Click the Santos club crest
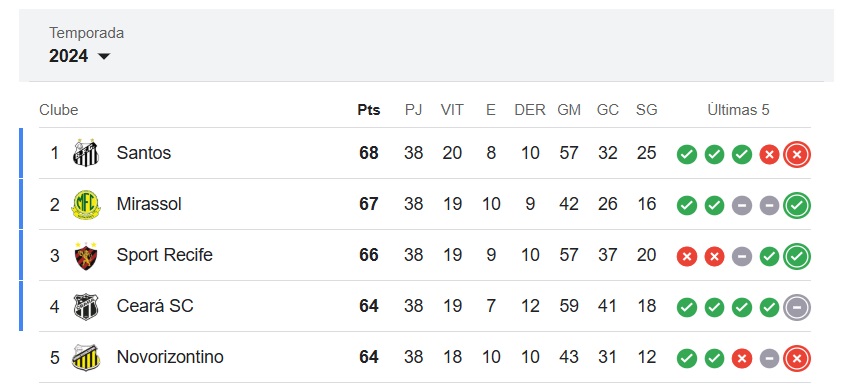The image size is (841, 384). tap(86, 153)
